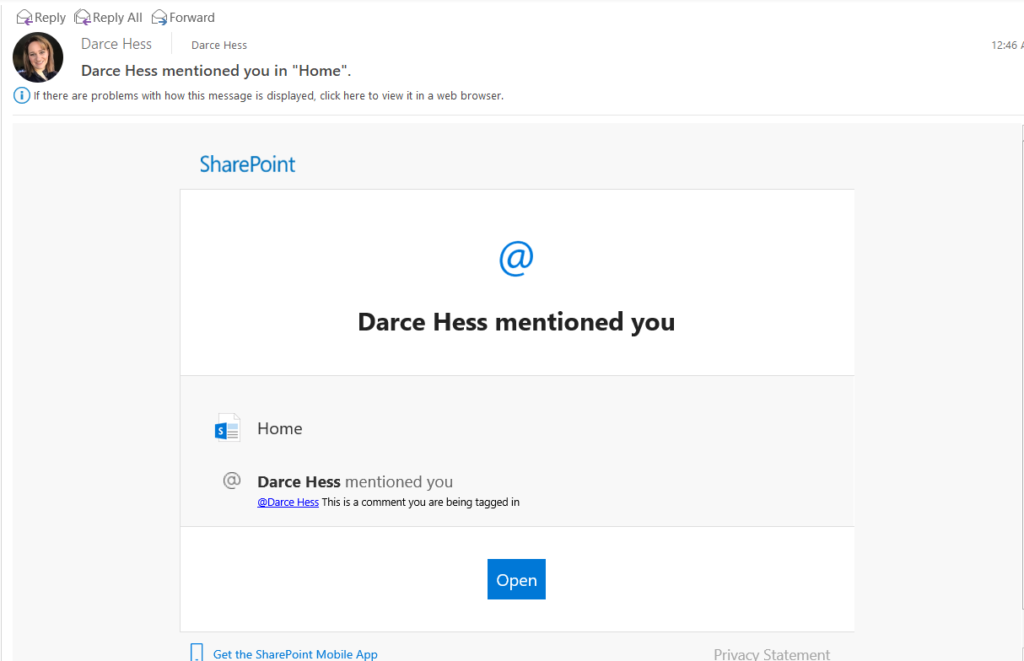Click the recipient name Darce Hess
Image resolution: width=1024 pixels, height=661 pixels.
(x=219, y=45)
